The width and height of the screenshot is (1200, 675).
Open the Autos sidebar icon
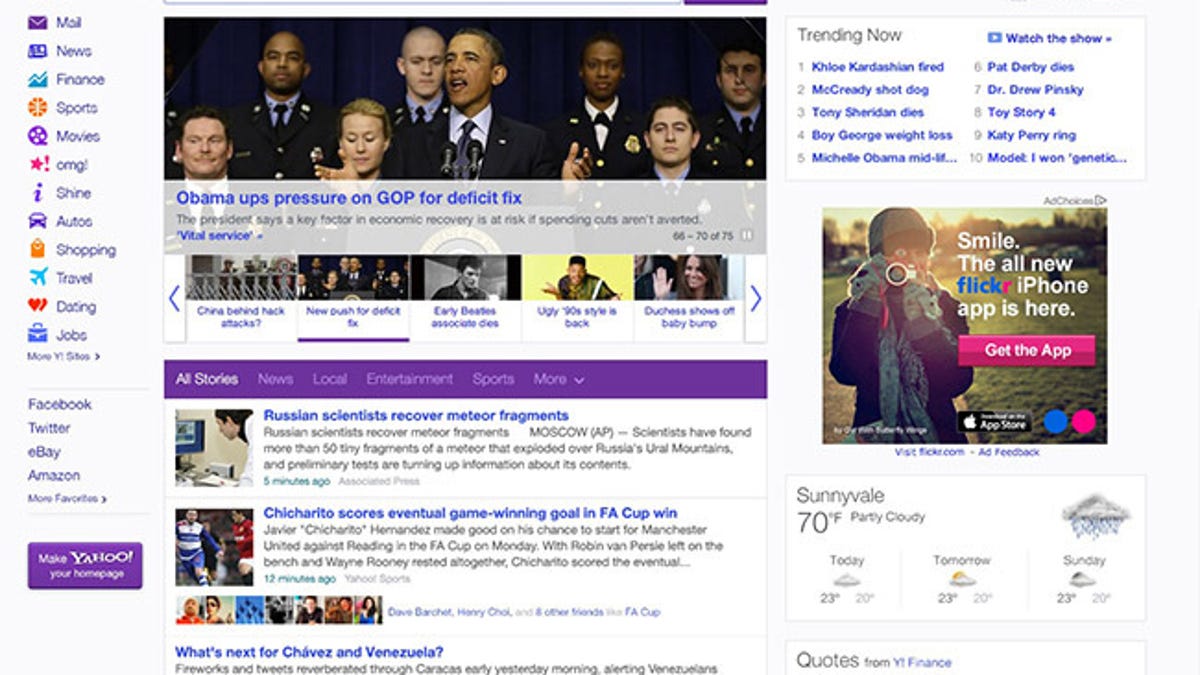[36, 221]
